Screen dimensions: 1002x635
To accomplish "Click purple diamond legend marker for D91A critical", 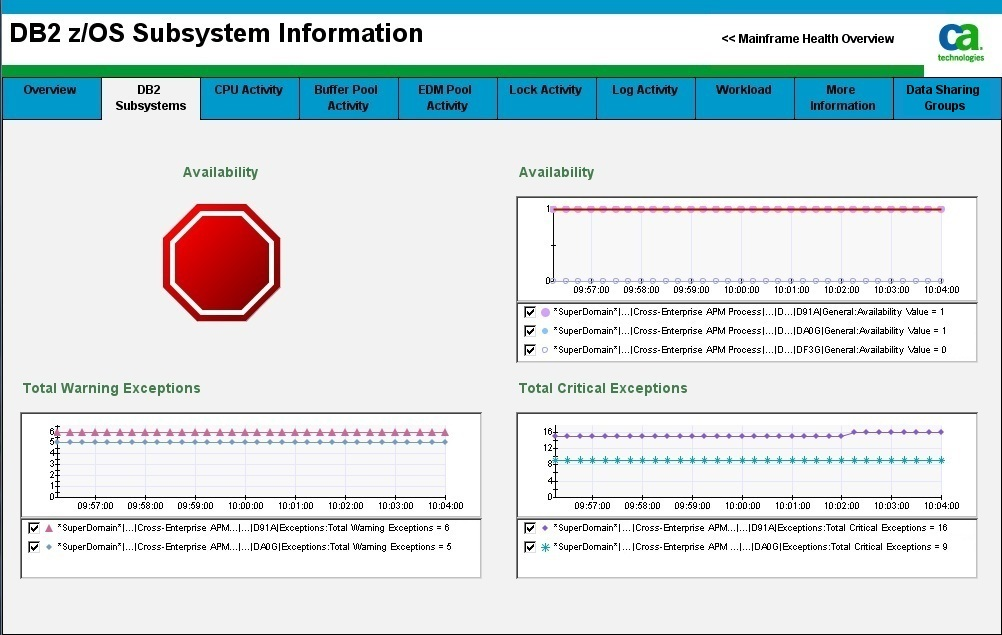I will pyautogui.click(x=545, y=528).
